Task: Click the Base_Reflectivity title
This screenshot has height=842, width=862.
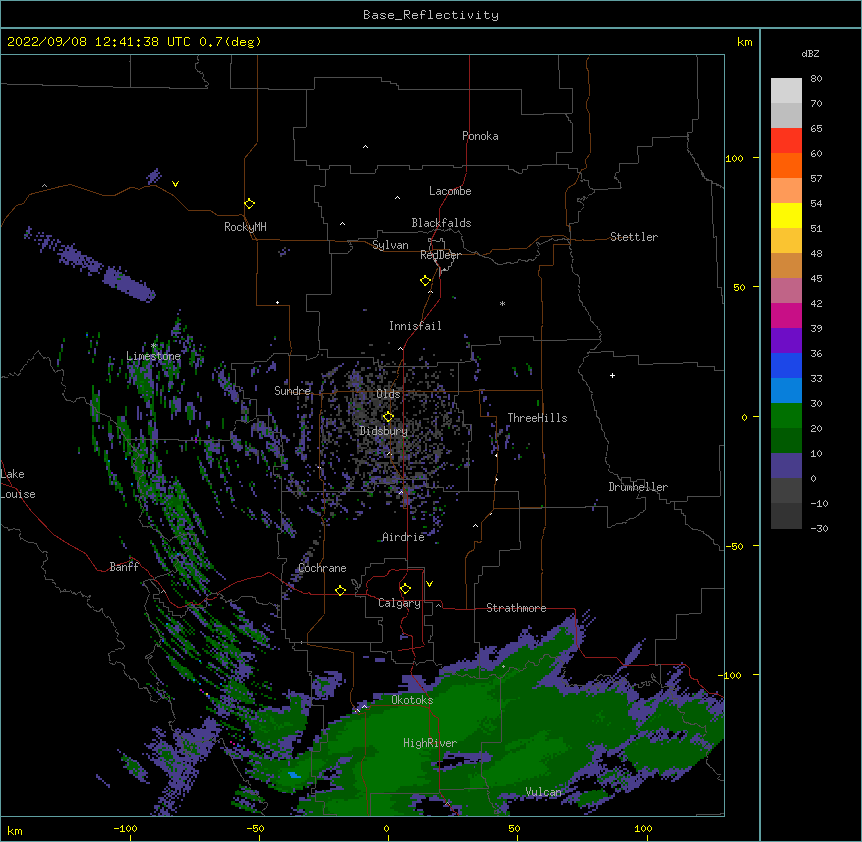Action: pyautogui.click(x=431, y=15)
